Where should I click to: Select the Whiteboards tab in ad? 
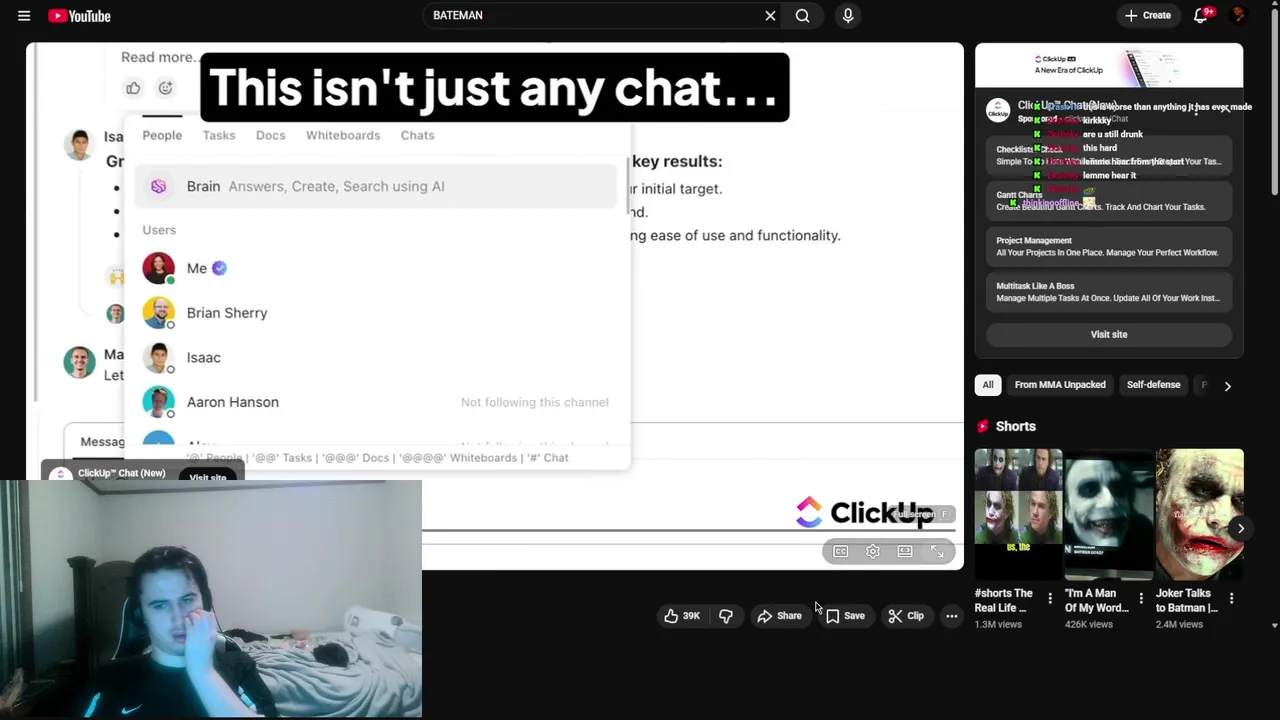(343, 135)
